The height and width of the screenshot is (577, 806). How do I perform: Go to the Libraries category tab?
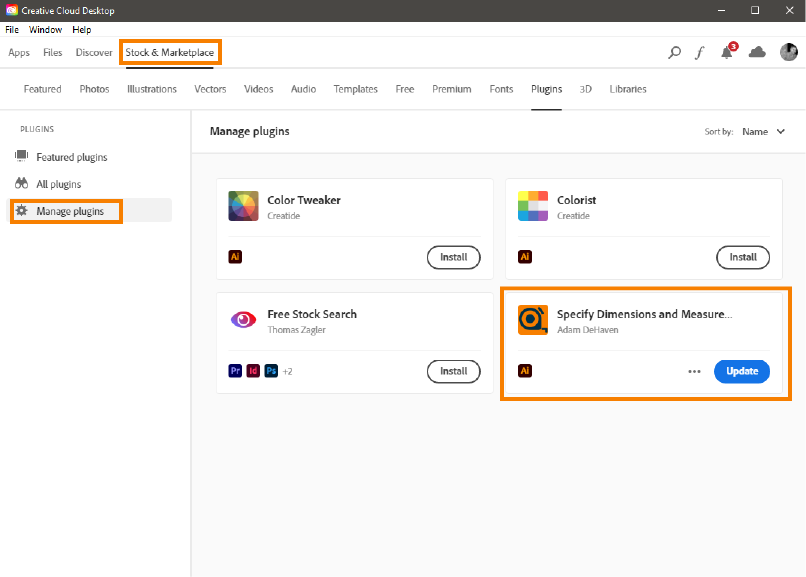point(628,89)
